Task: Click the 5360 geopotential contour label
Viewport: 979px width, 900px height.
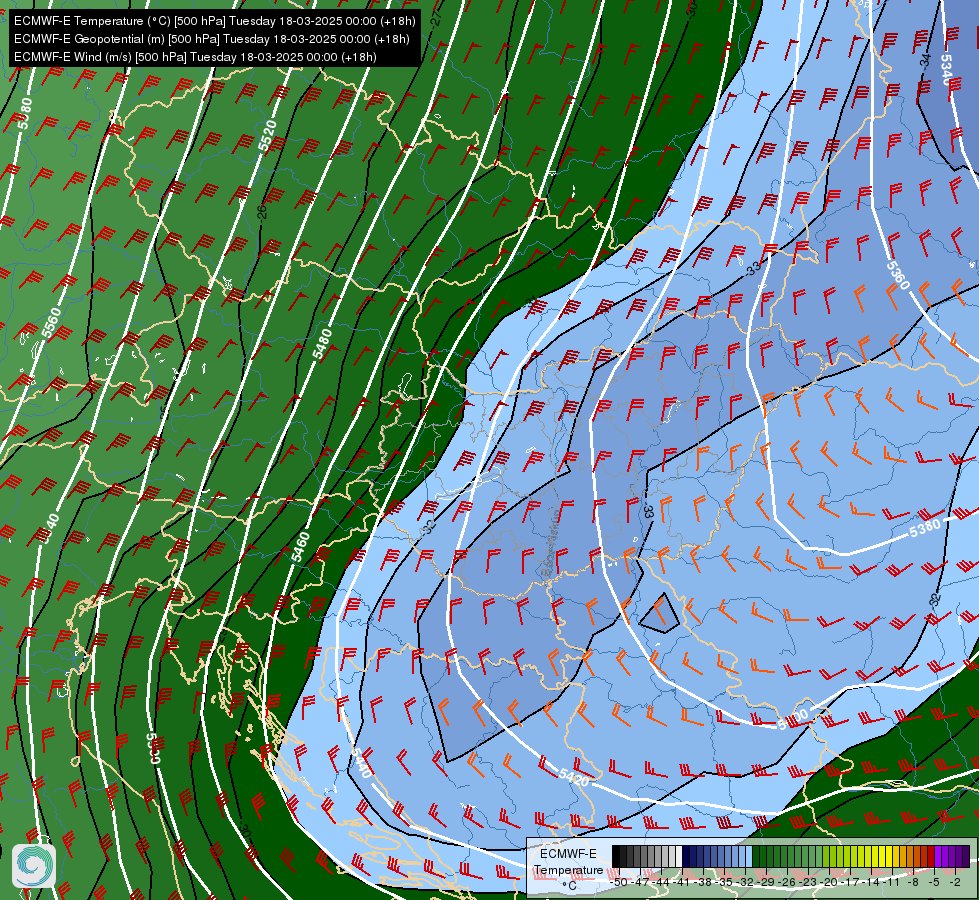Action: point(898,275)
